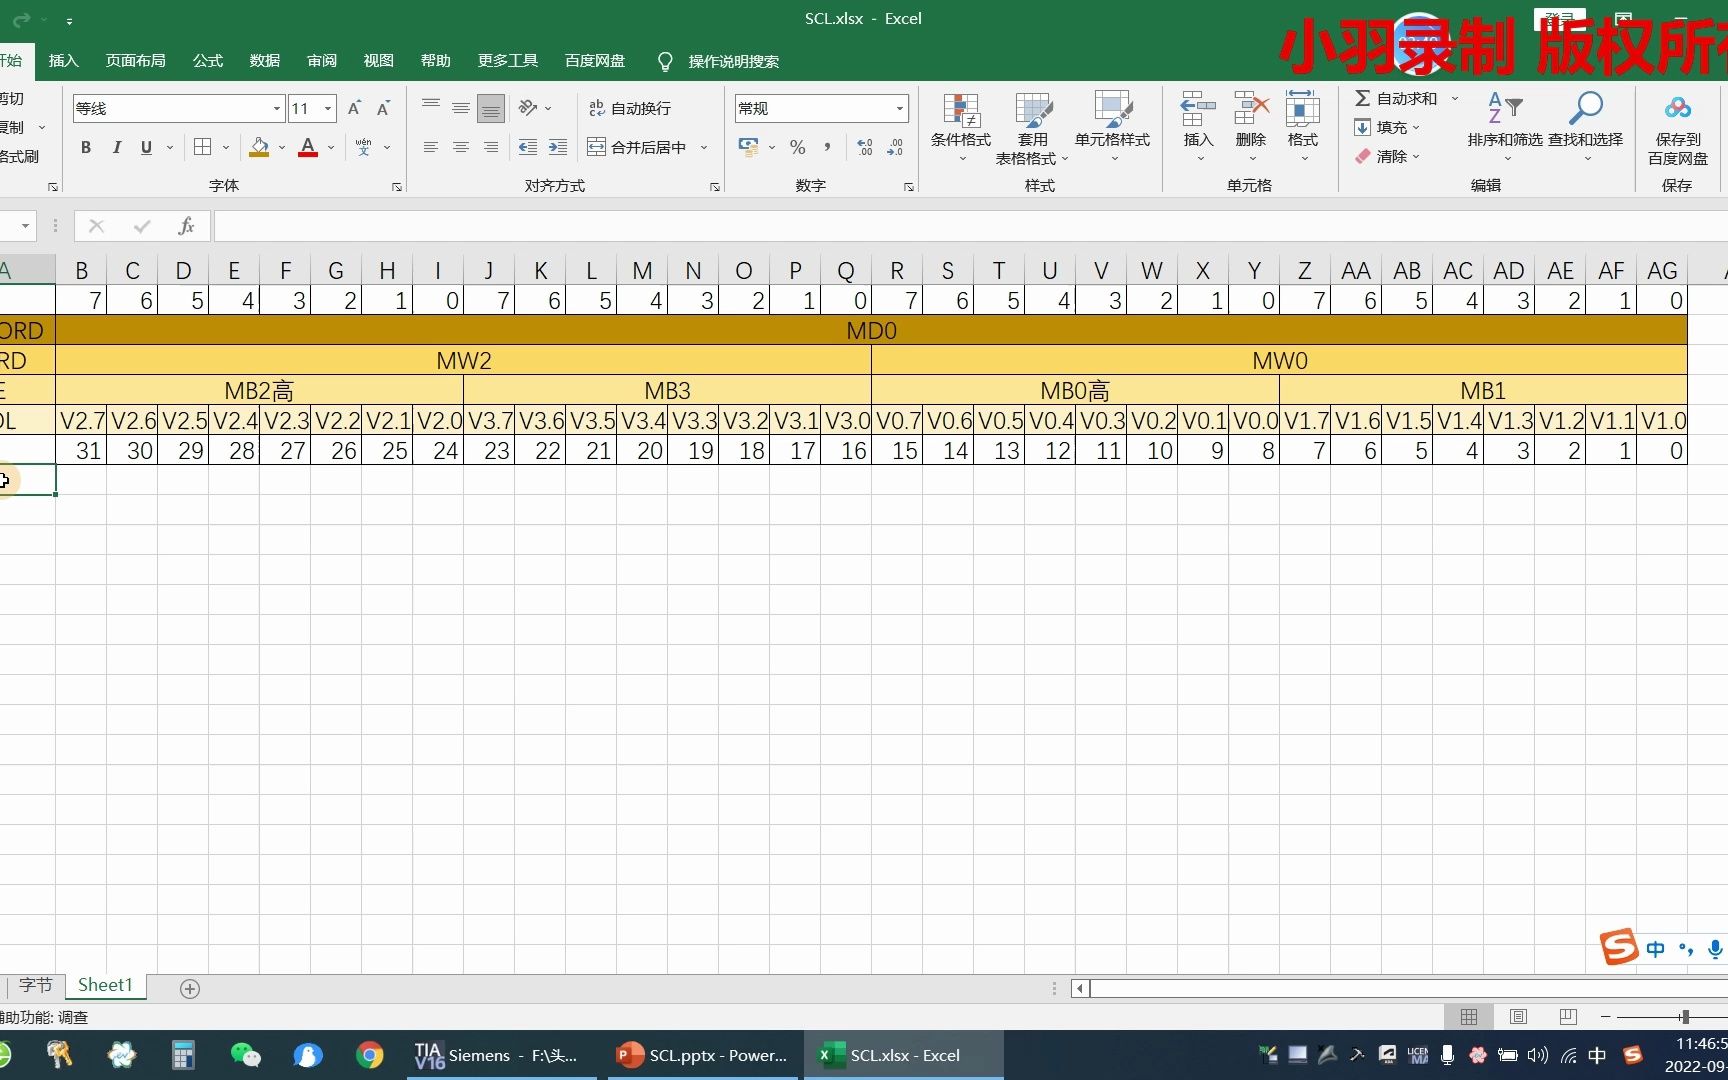Add a new sheet with plus icon

(190, 988)
